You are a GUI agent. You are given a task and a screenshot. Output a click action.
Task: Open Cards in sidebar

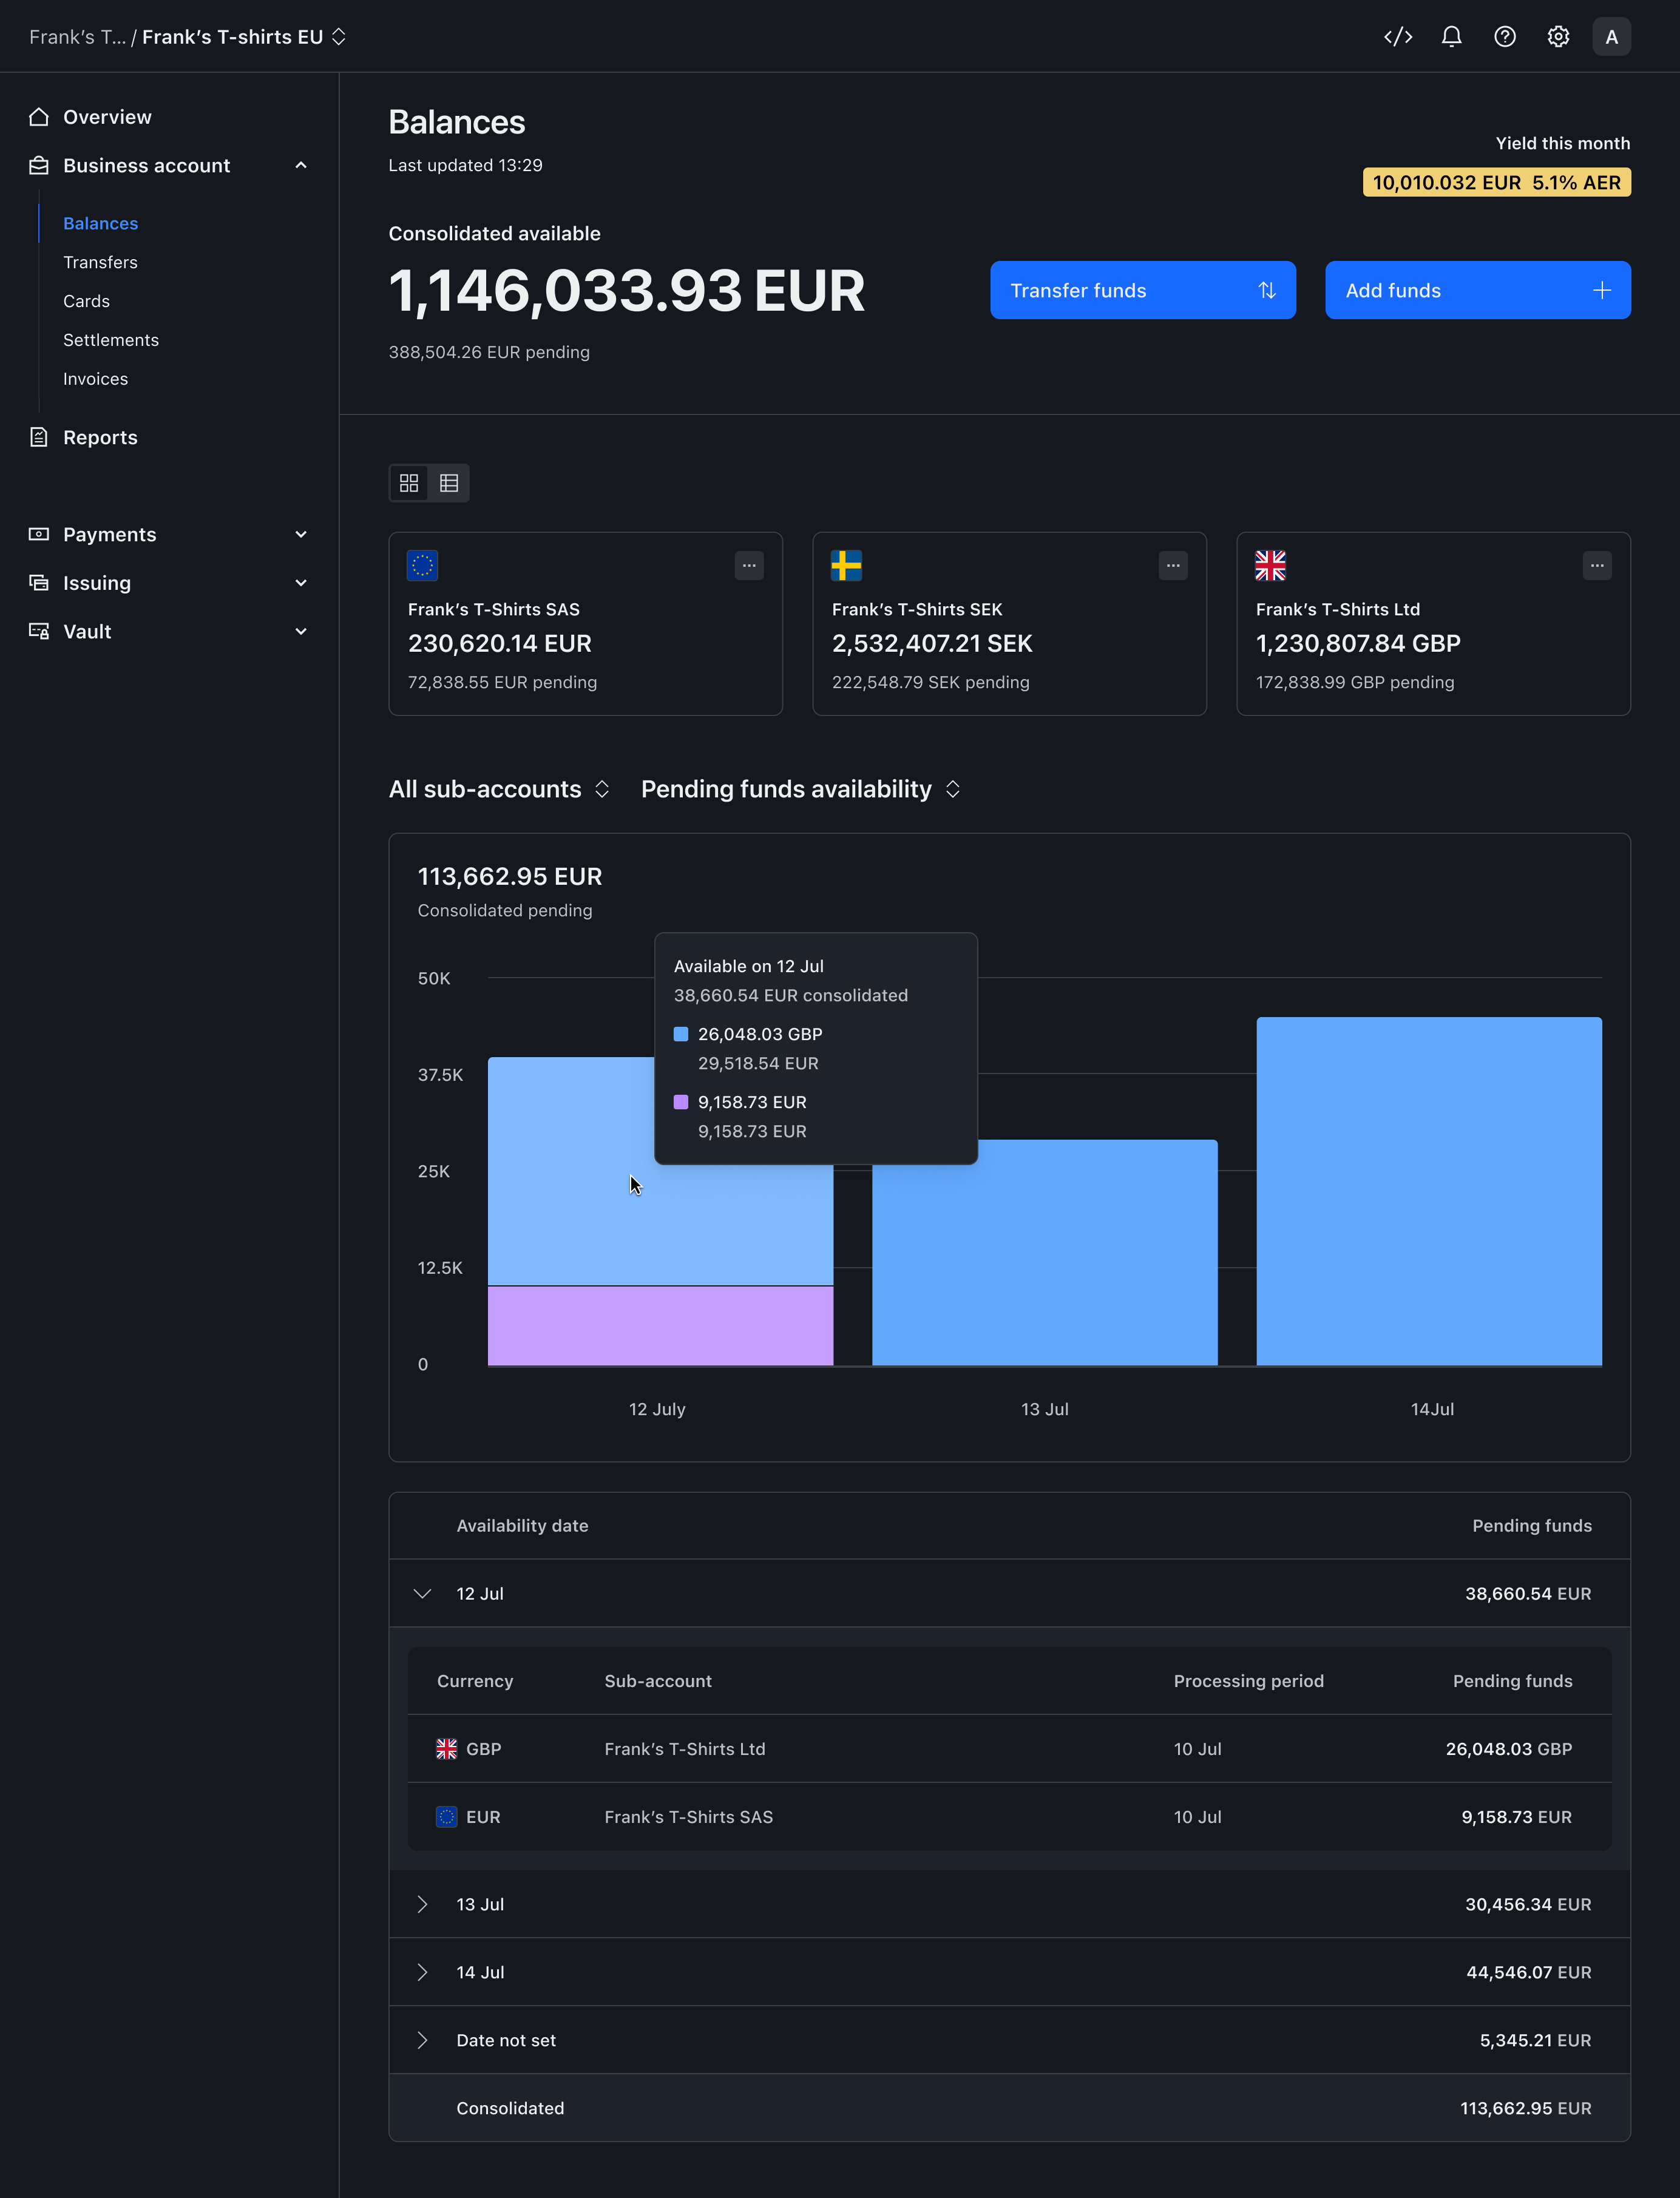pos(86,301)
